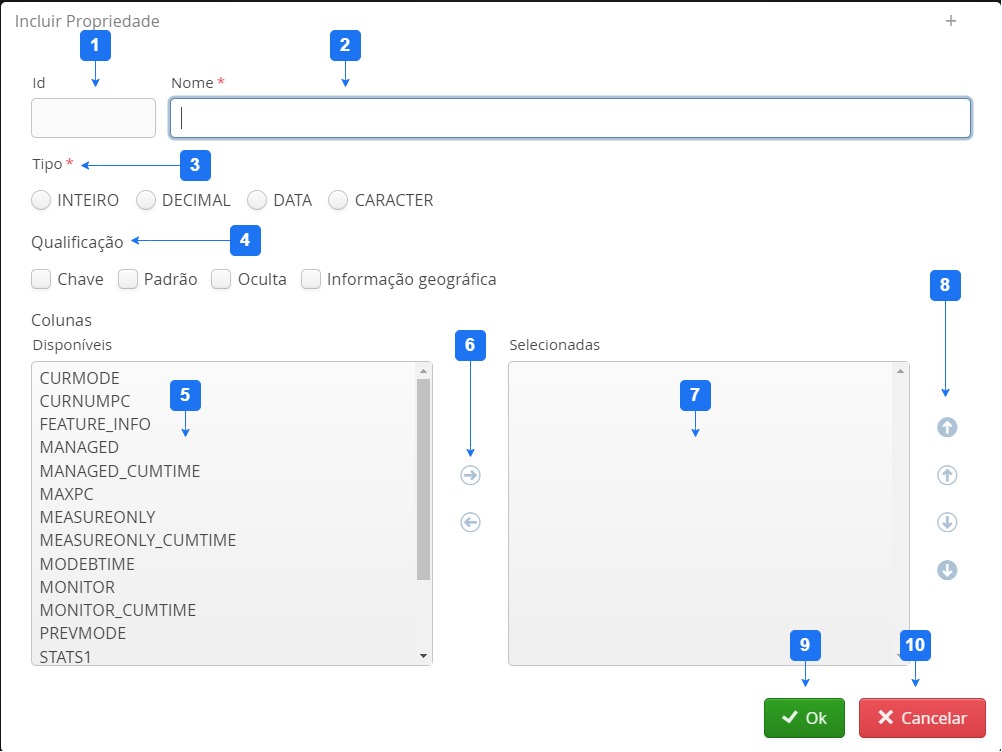Click the move to bottom arrow icon
This screenshot has height=752, width=1002.
tap(947, 570)
